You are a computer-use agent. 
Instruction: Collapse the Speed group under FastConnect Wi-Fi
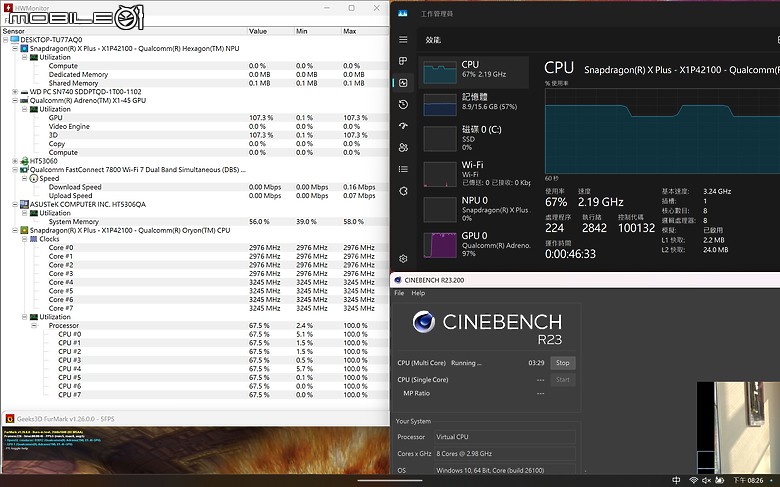[x=24, y=178]
